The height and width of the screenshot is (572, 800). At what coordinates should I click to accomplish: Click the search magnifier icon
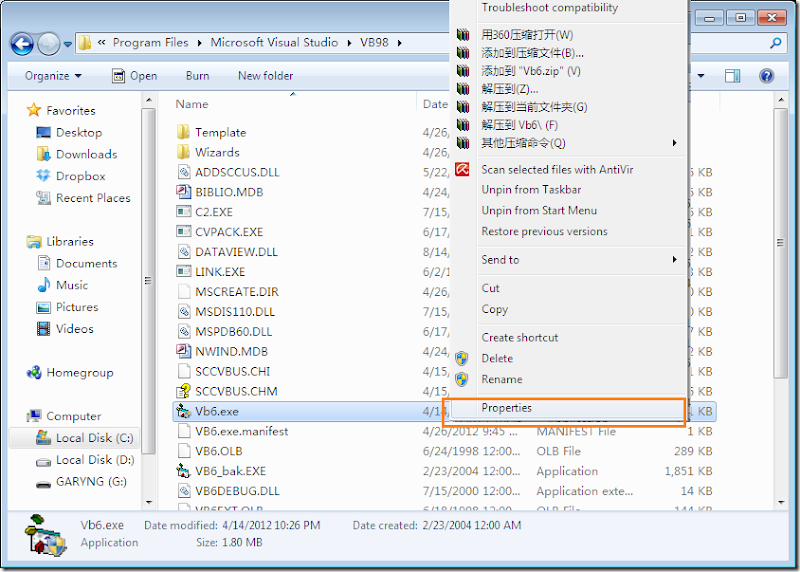pos(776,43)
